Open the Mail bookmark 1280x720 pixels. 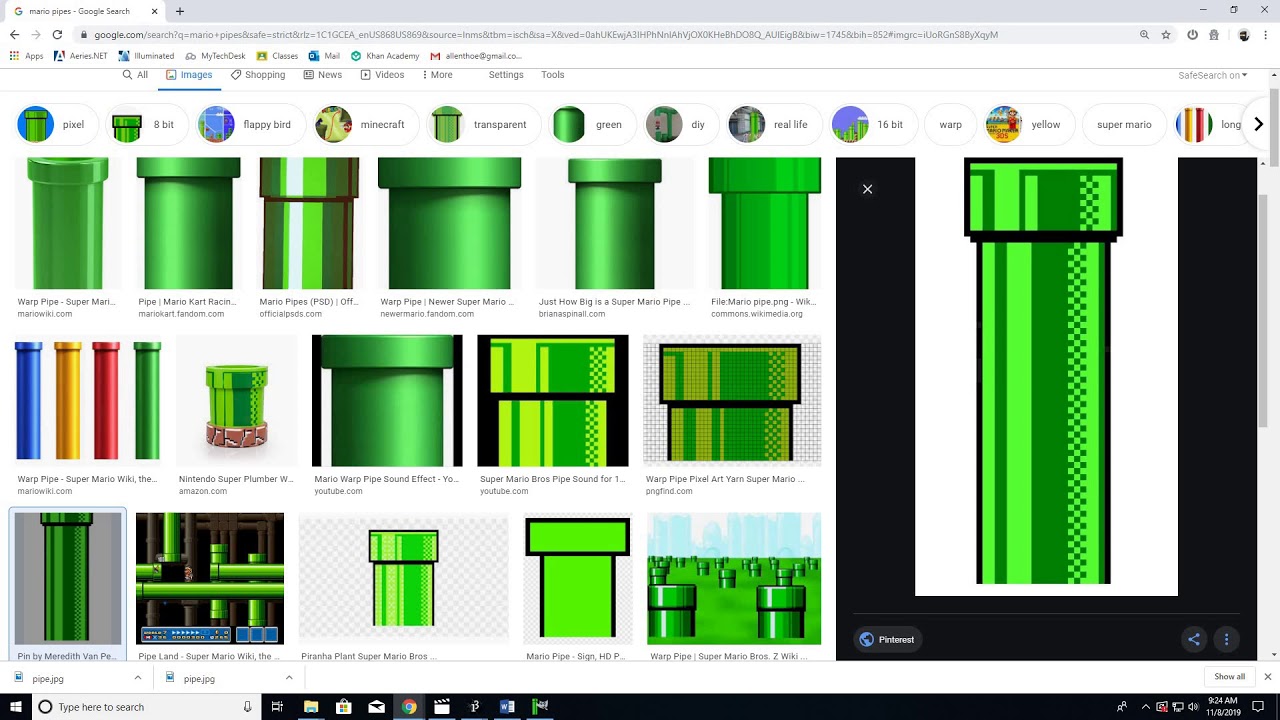pos(324,56)
